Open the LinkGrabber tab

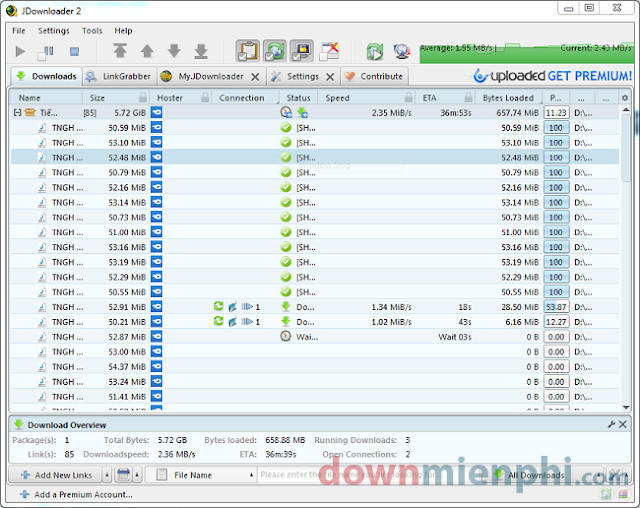point(120,76)
